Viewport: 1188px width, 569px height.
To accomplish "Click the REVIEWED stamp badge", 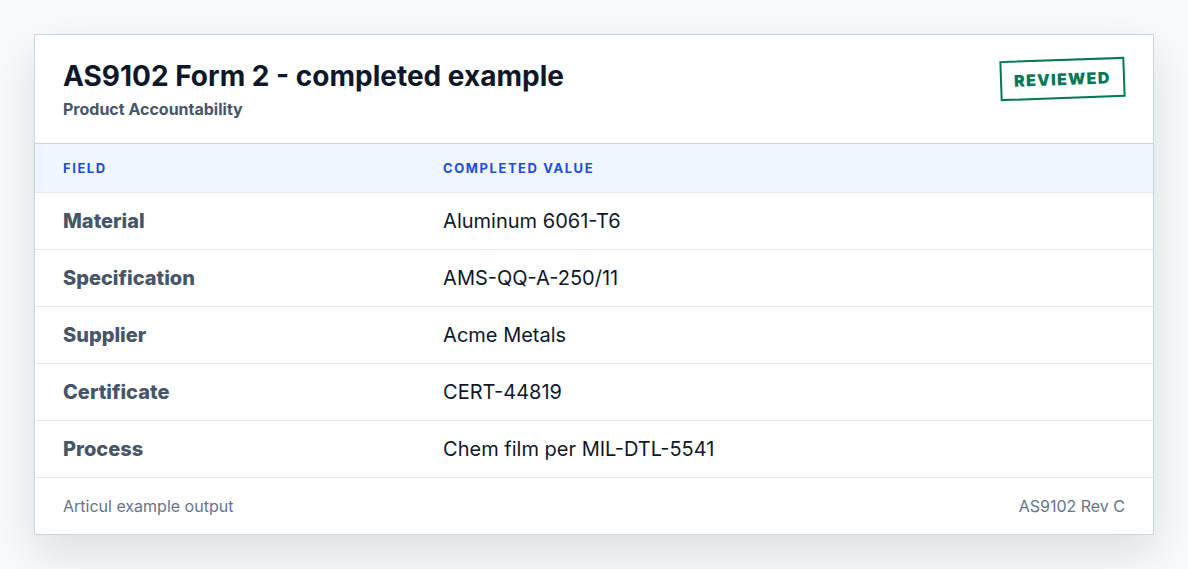I will point(1062,79).
